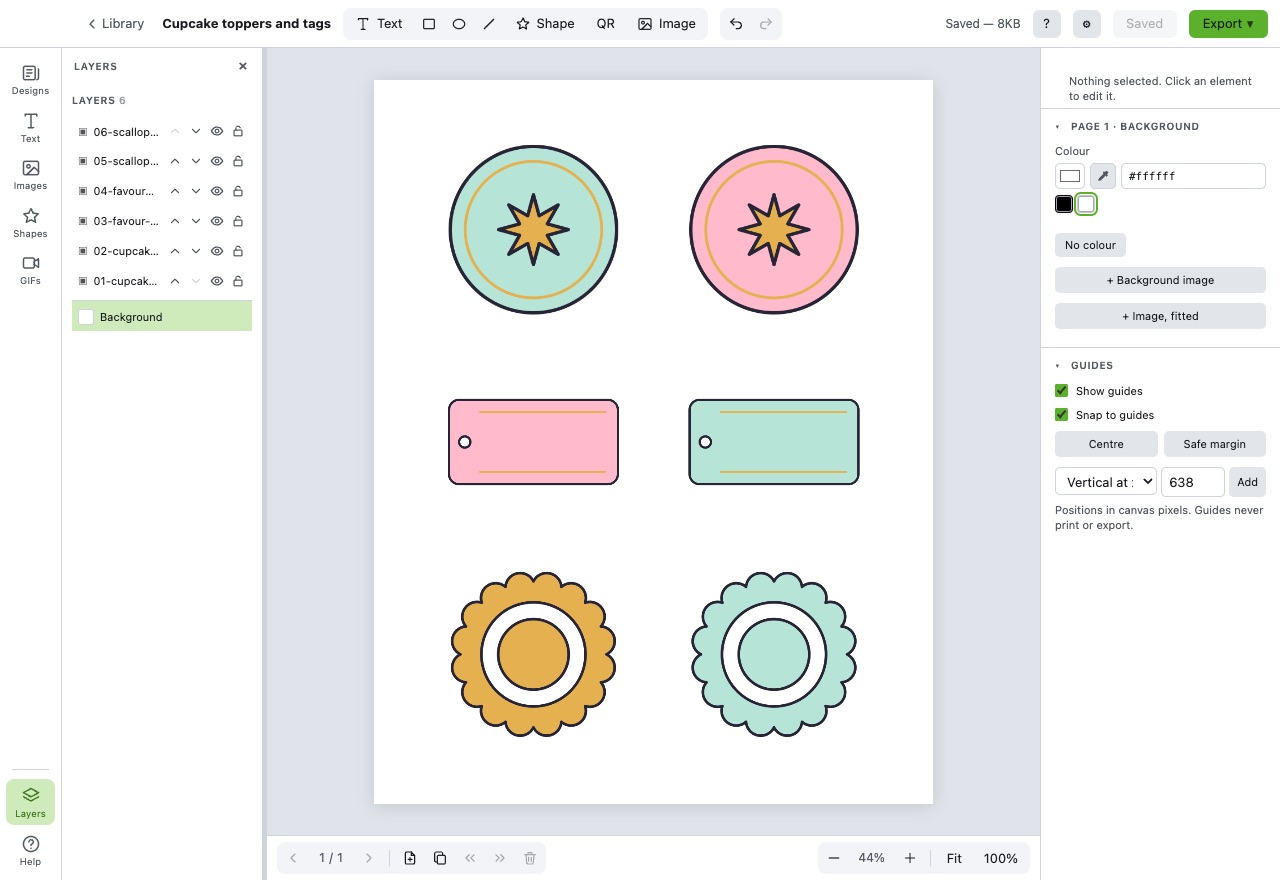Click the duplicate page icon
Viewport: 1280px width, 880px height.
(x=440, y=858)
